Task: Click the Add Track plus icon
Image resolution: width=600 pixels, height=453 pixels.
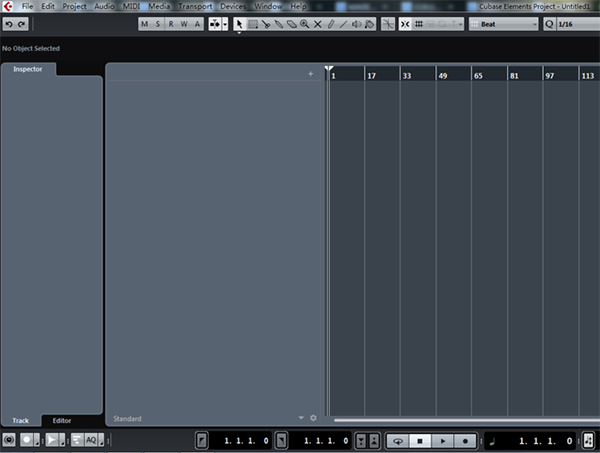Action: click(310, 74)
